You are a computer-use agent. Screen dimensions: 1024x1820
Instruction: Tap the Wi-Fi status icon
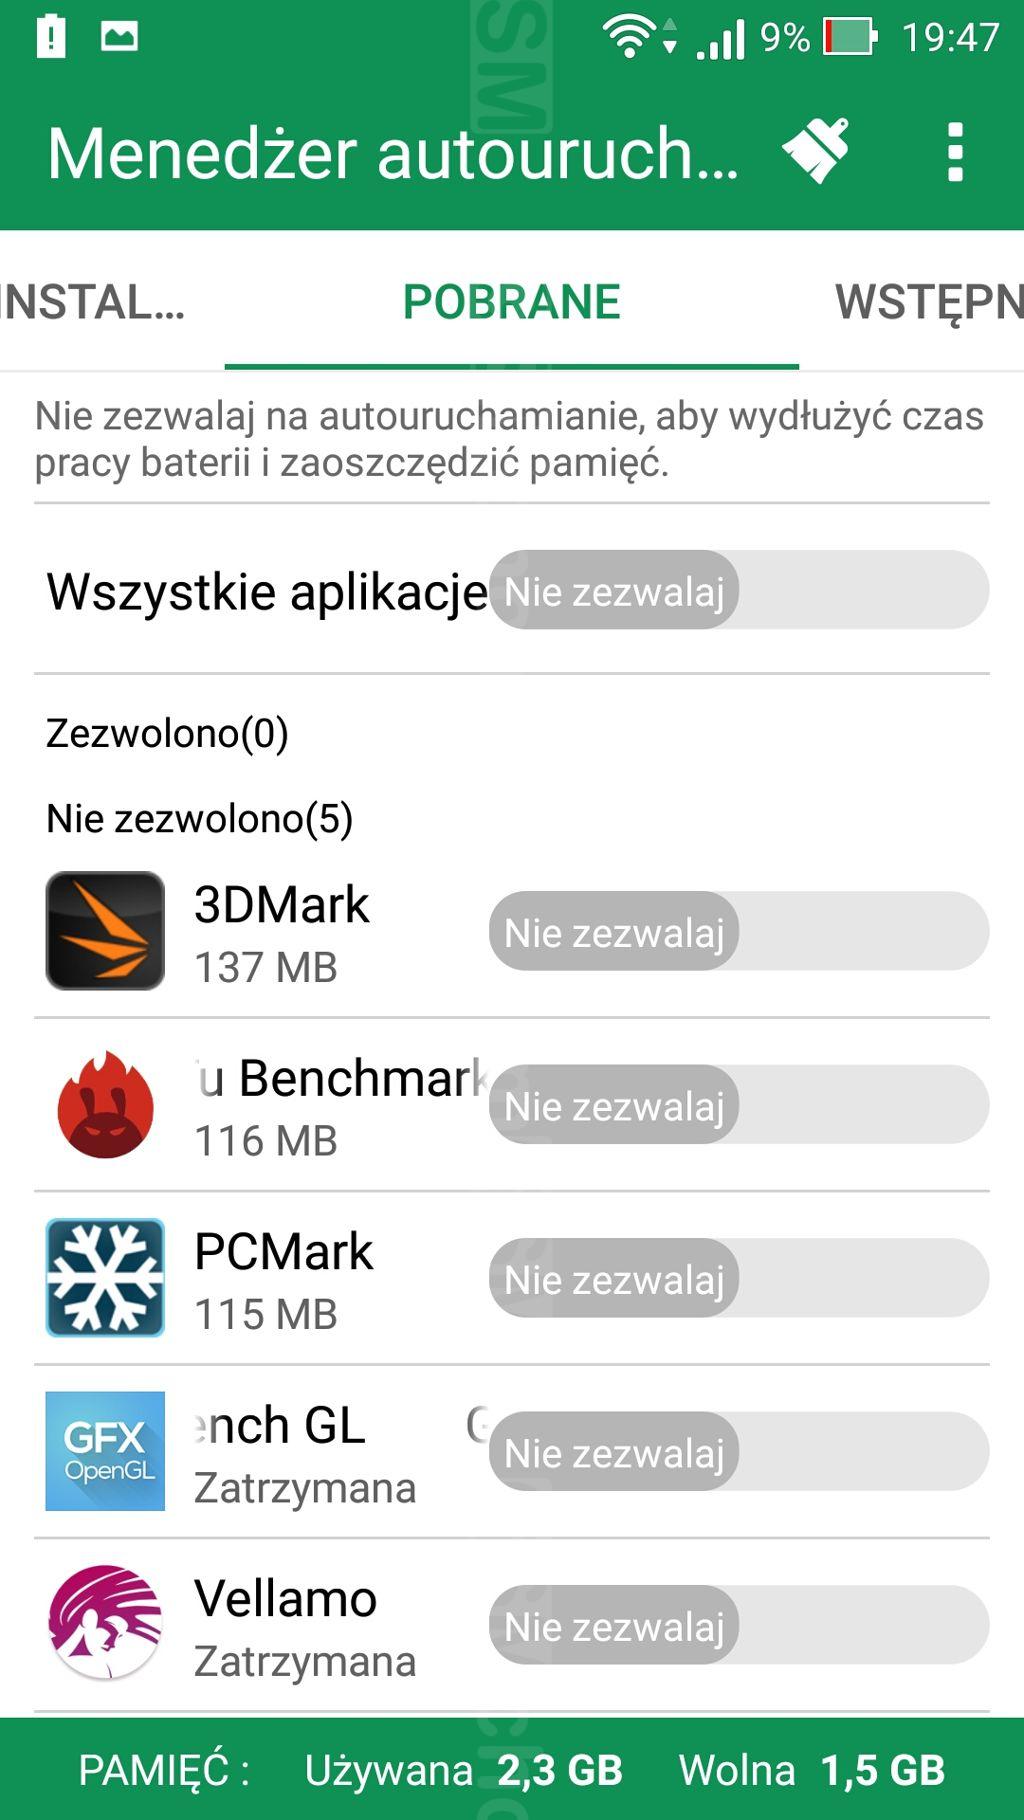[629, 38]
